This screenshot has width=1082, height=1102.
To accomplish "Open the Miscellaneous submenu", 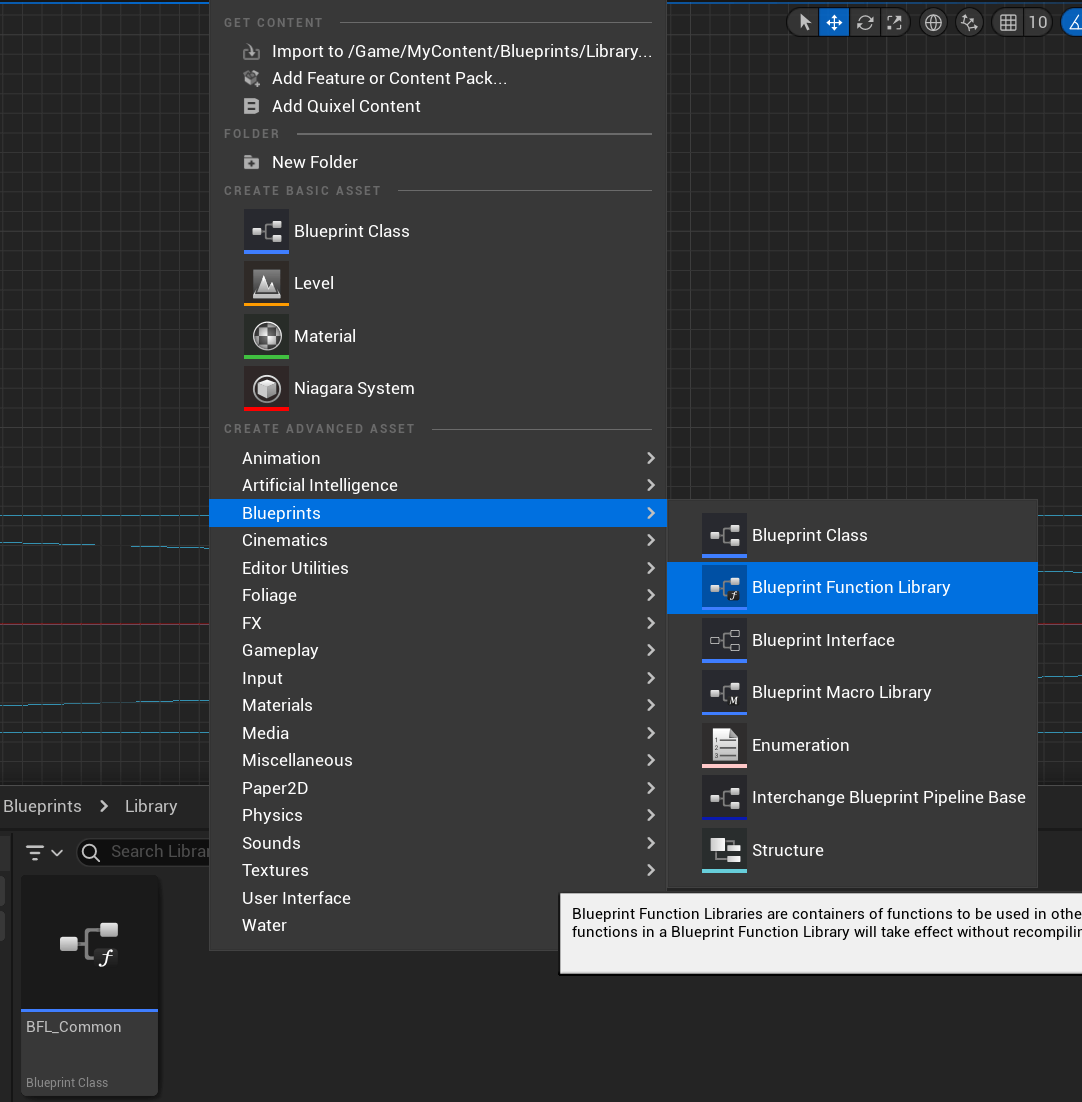I will pos(438,760).
